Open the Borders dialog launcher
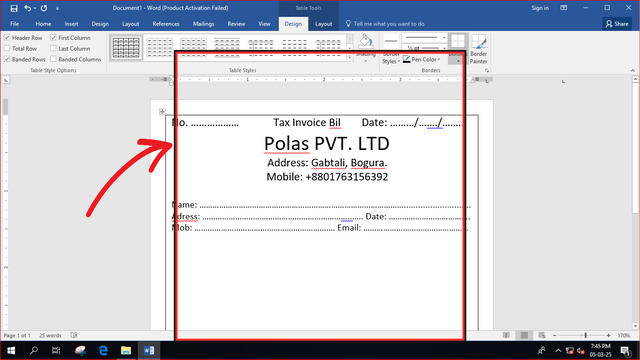640x360 pixels. [x=487, y=71]
